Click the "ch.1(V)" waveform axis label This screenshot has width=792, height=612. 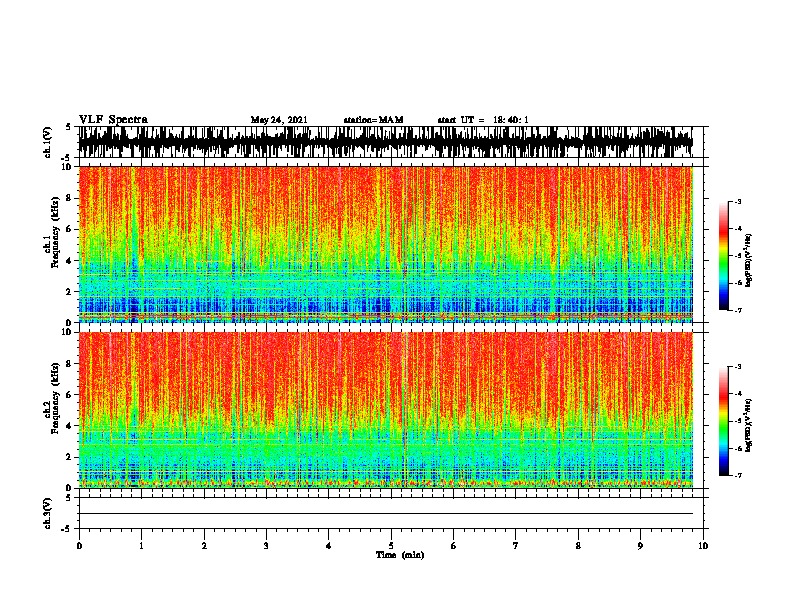tap(48, 142)
